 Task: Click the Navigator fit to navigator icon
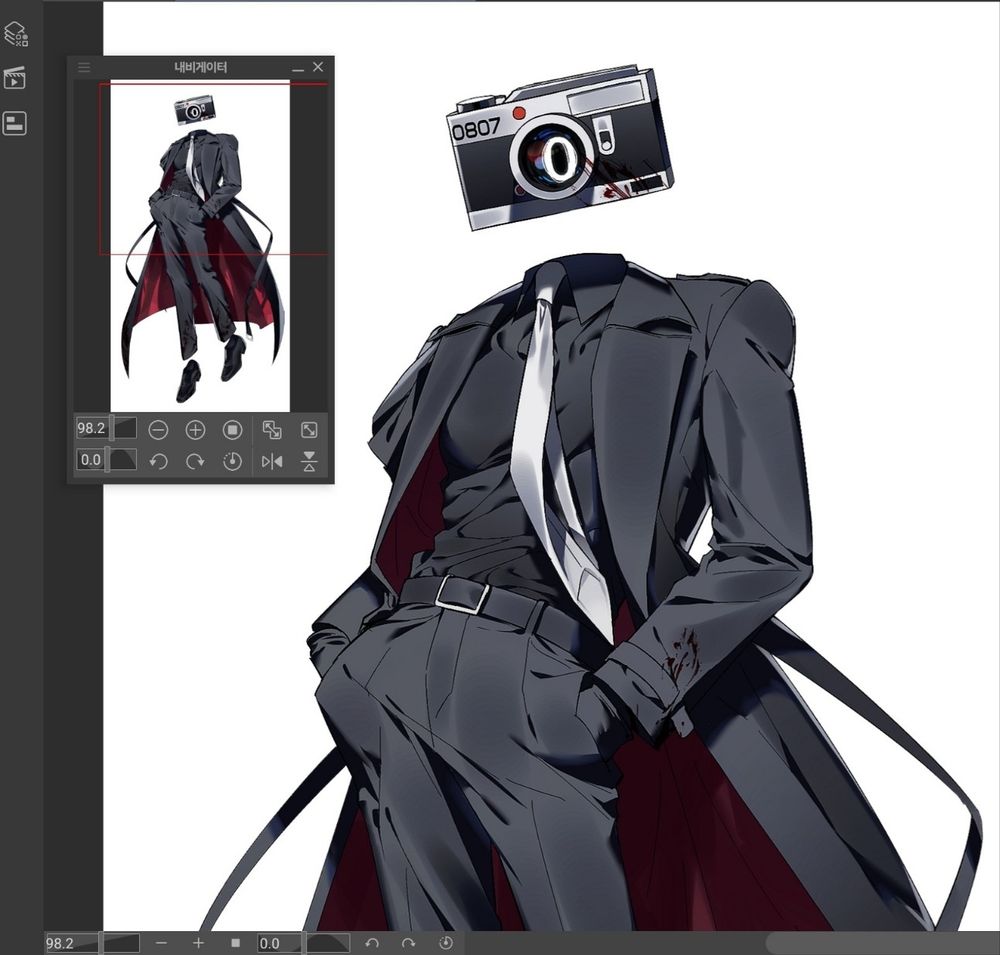309,430
